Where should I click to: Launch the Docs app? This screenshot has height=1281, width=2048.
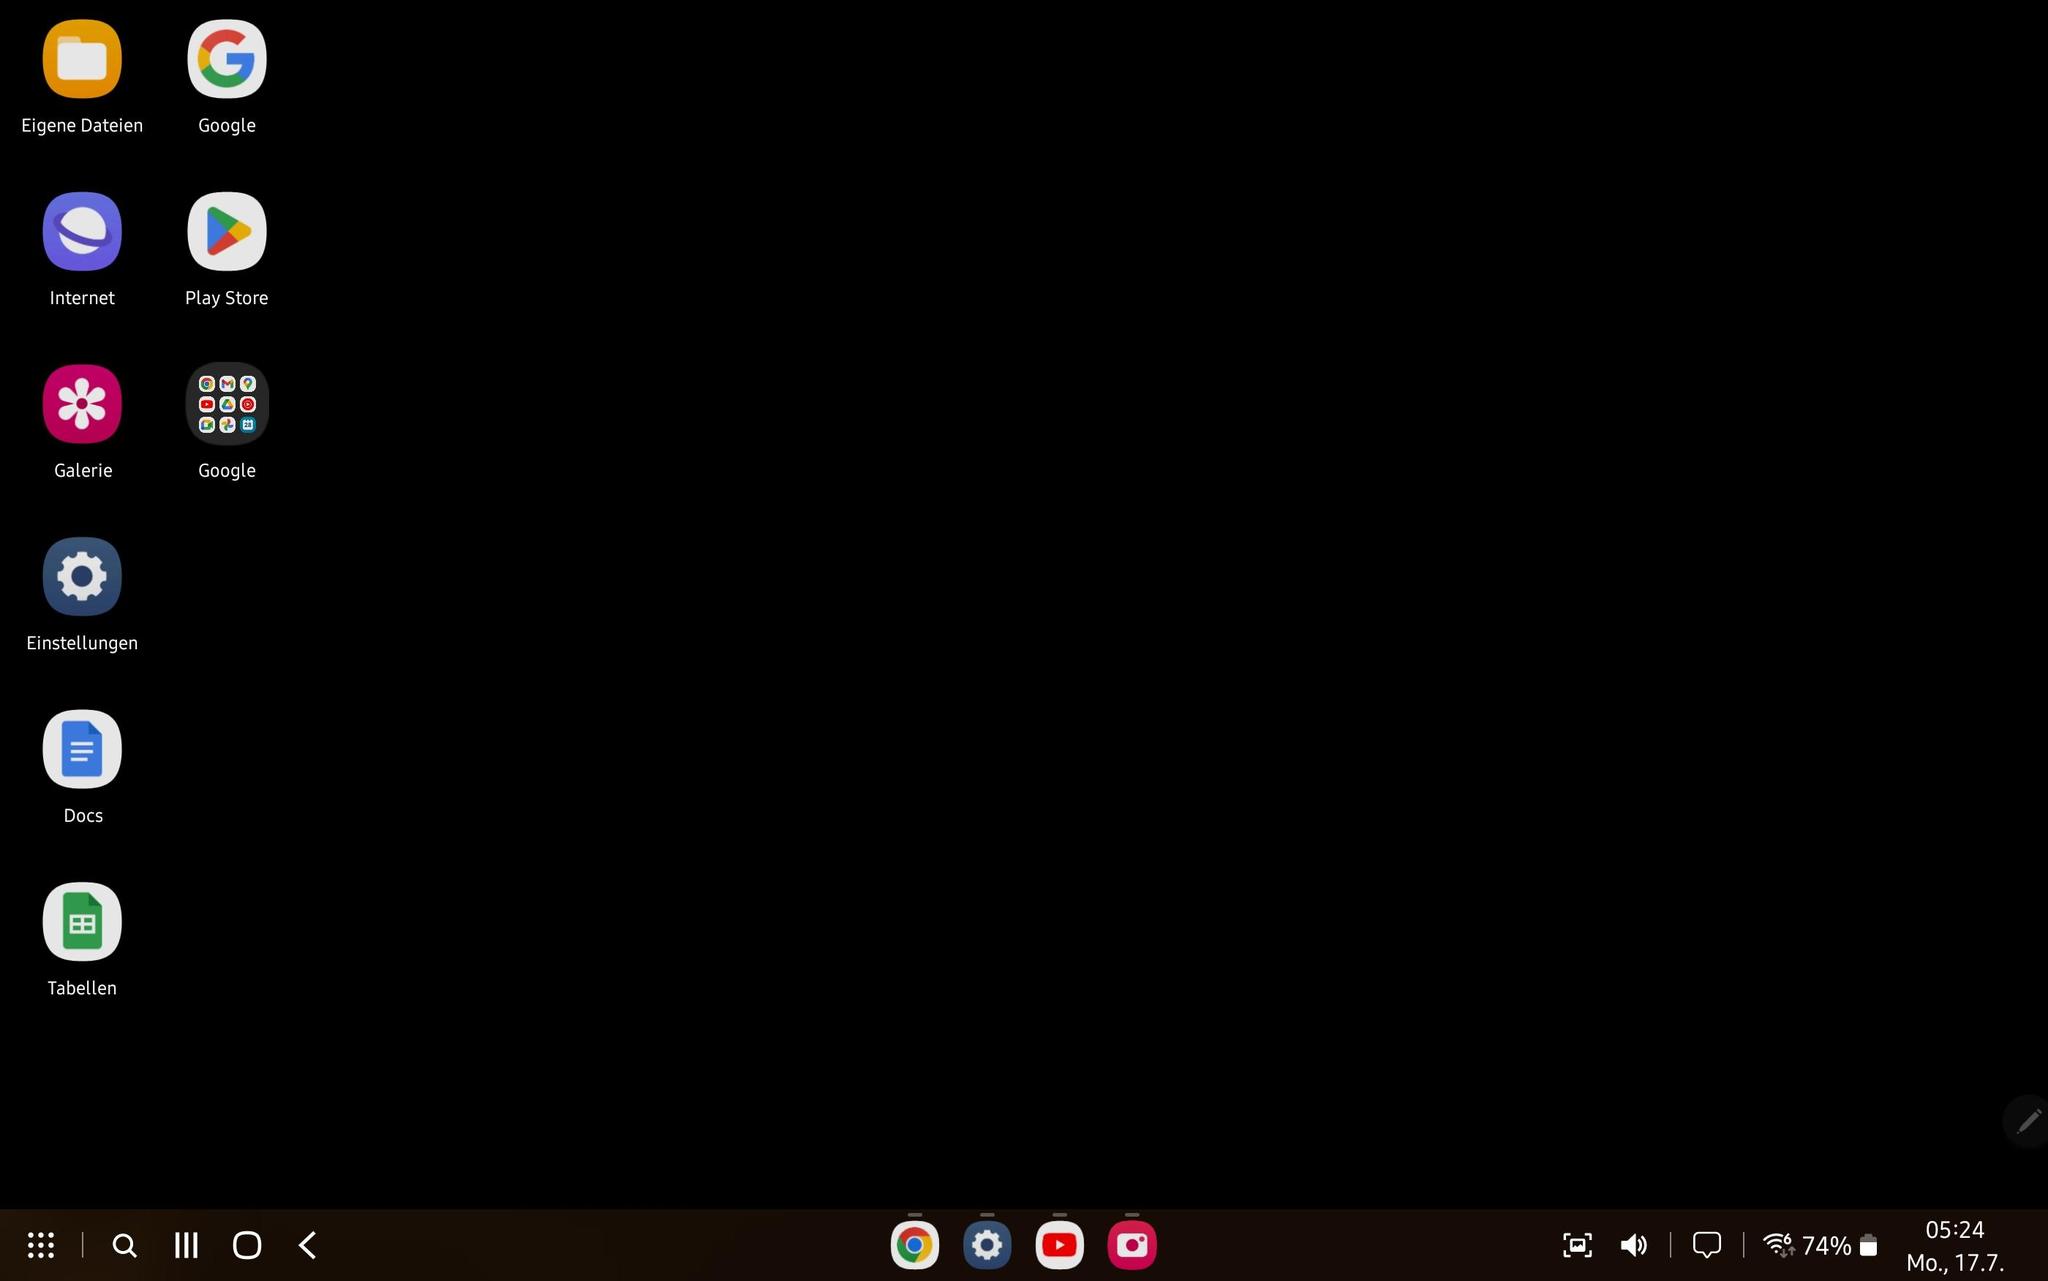[x=82, y=749]
